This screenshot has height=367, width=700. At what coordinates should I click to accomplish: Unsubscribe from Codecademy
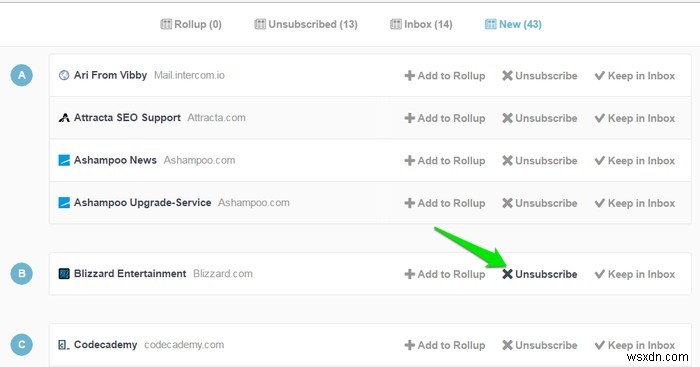(x=539, y=345)
